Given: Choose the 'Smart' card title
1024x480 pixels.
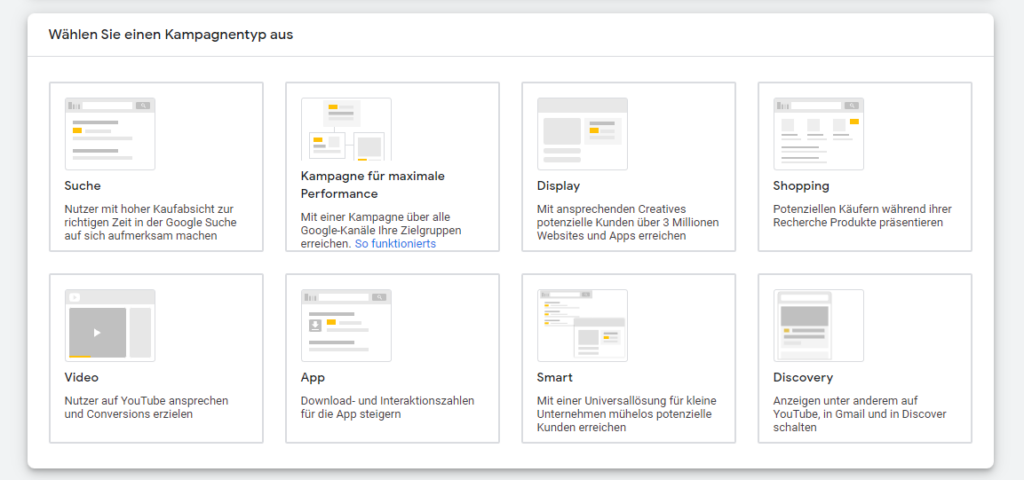Looking at the screenshot, I should click(554, 377).
